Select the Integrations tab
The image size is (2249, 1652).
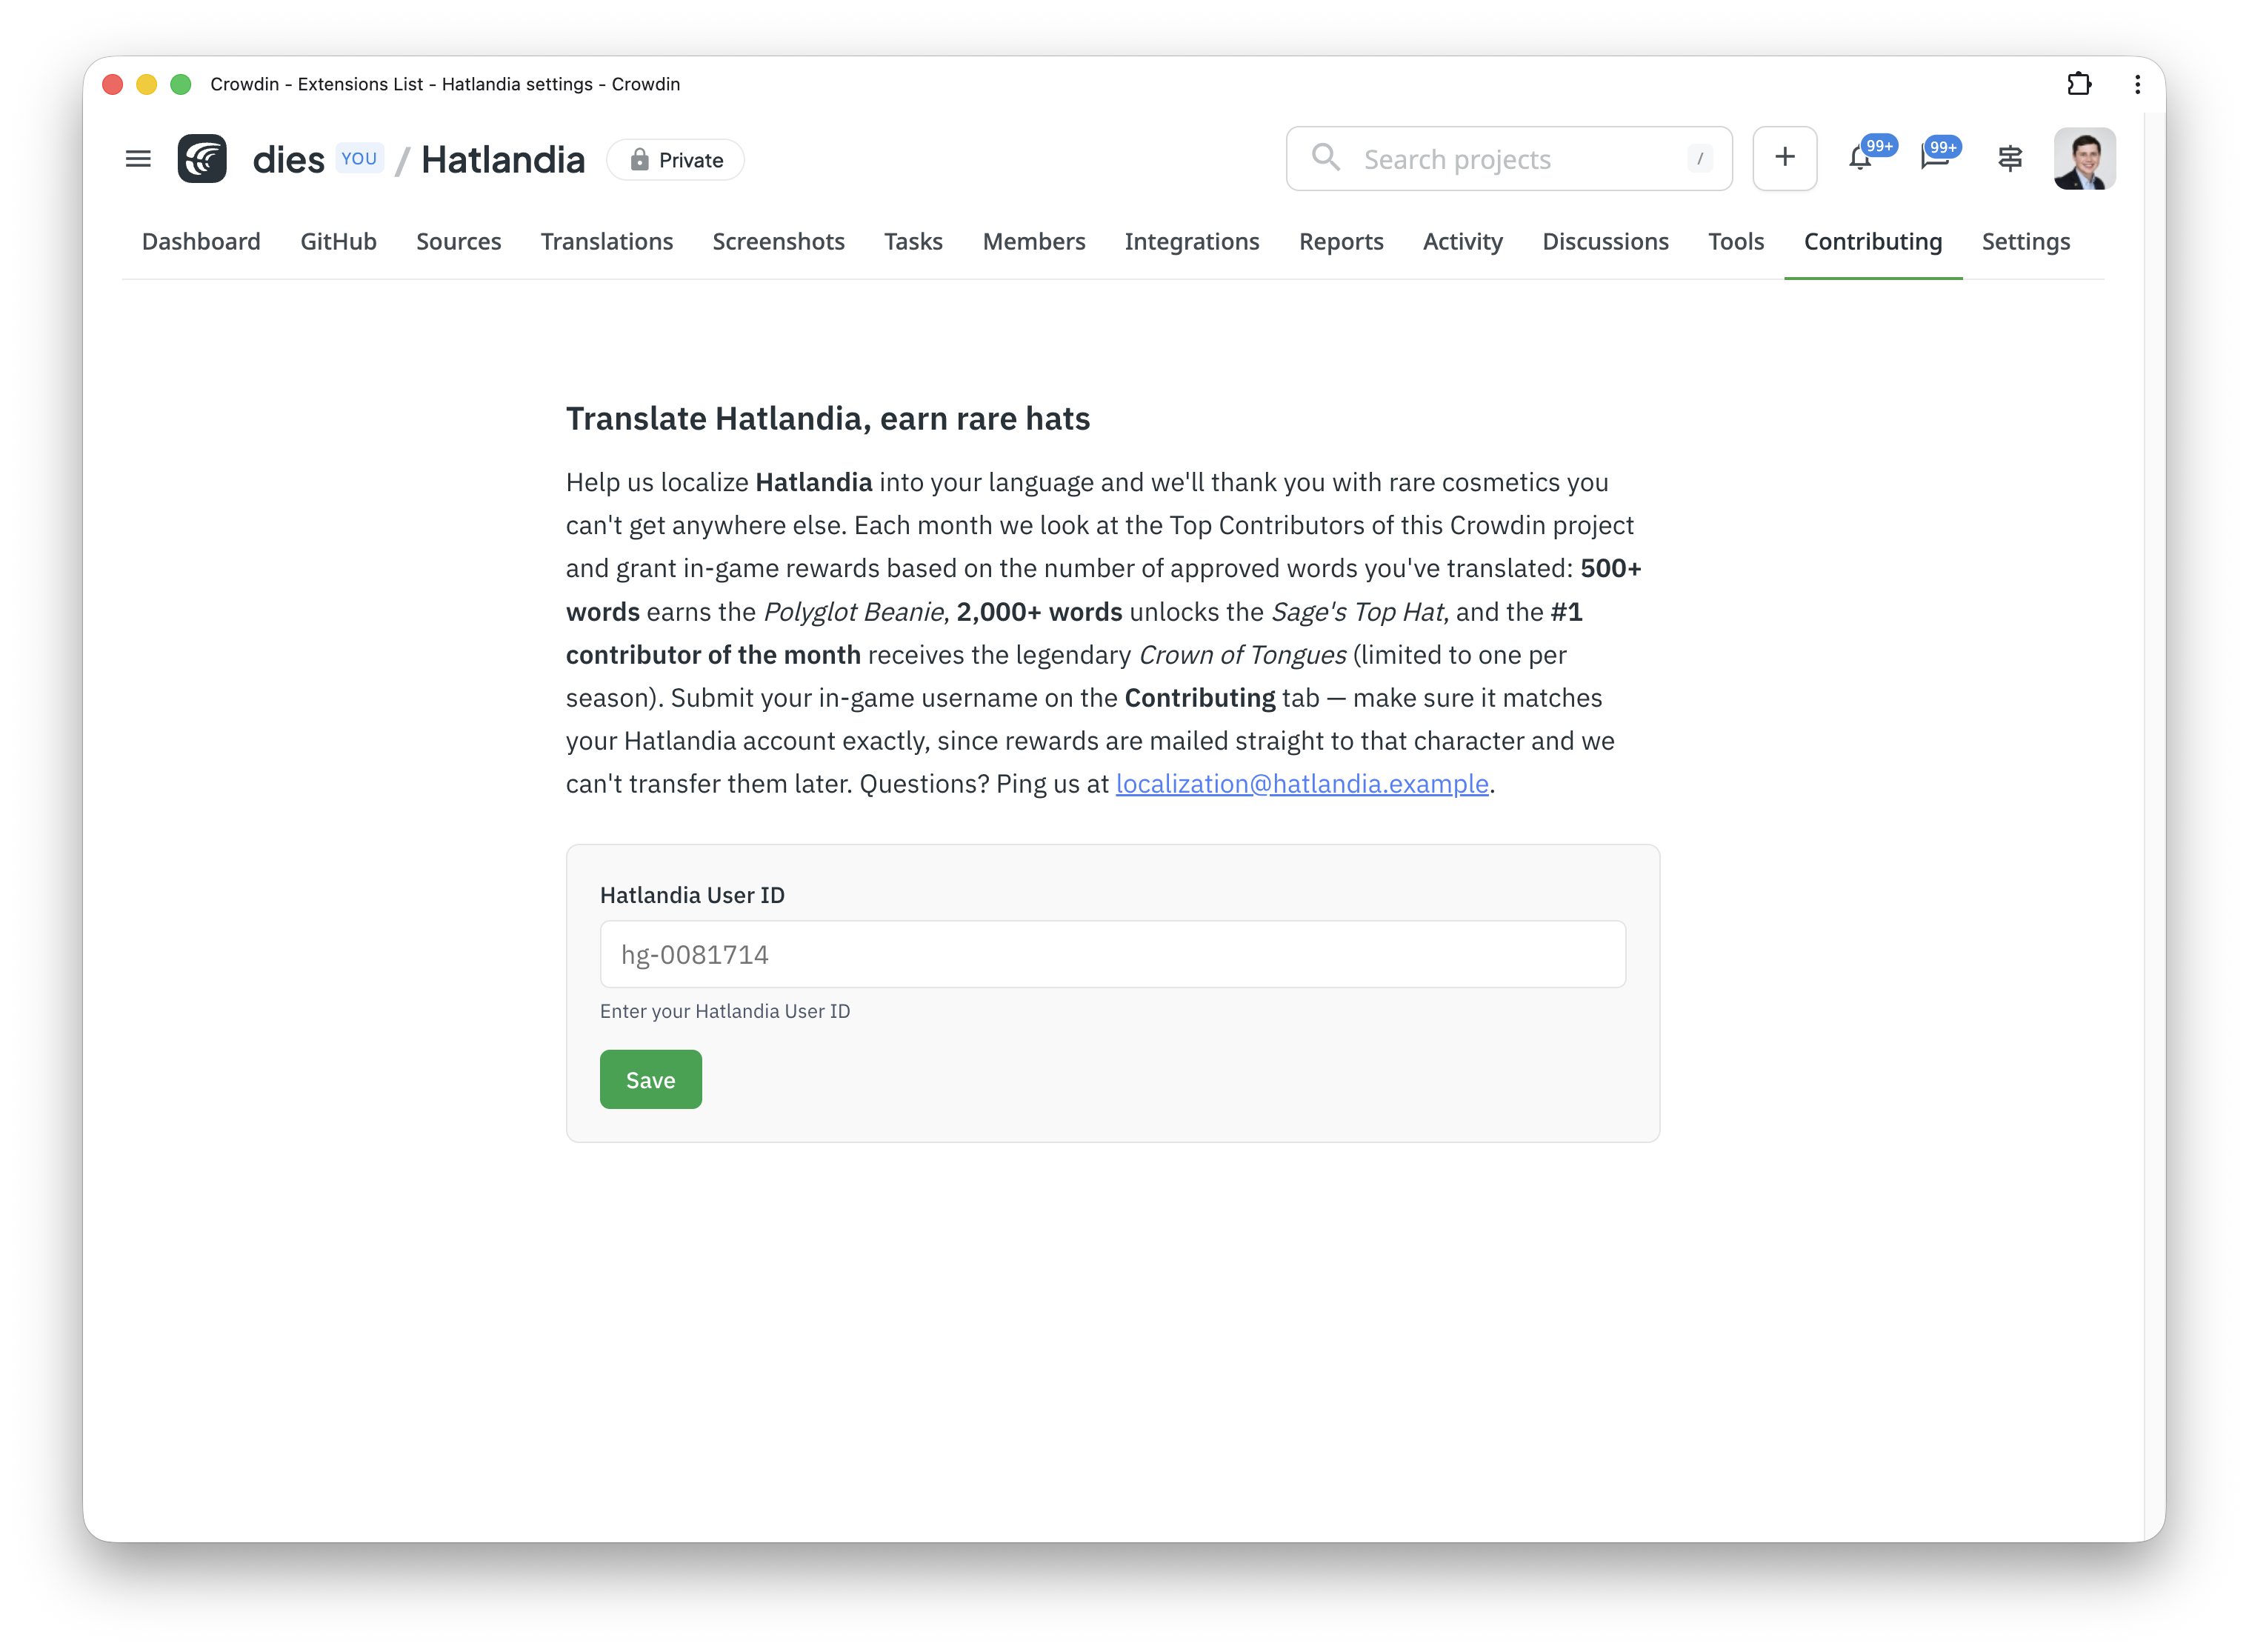1192,241
